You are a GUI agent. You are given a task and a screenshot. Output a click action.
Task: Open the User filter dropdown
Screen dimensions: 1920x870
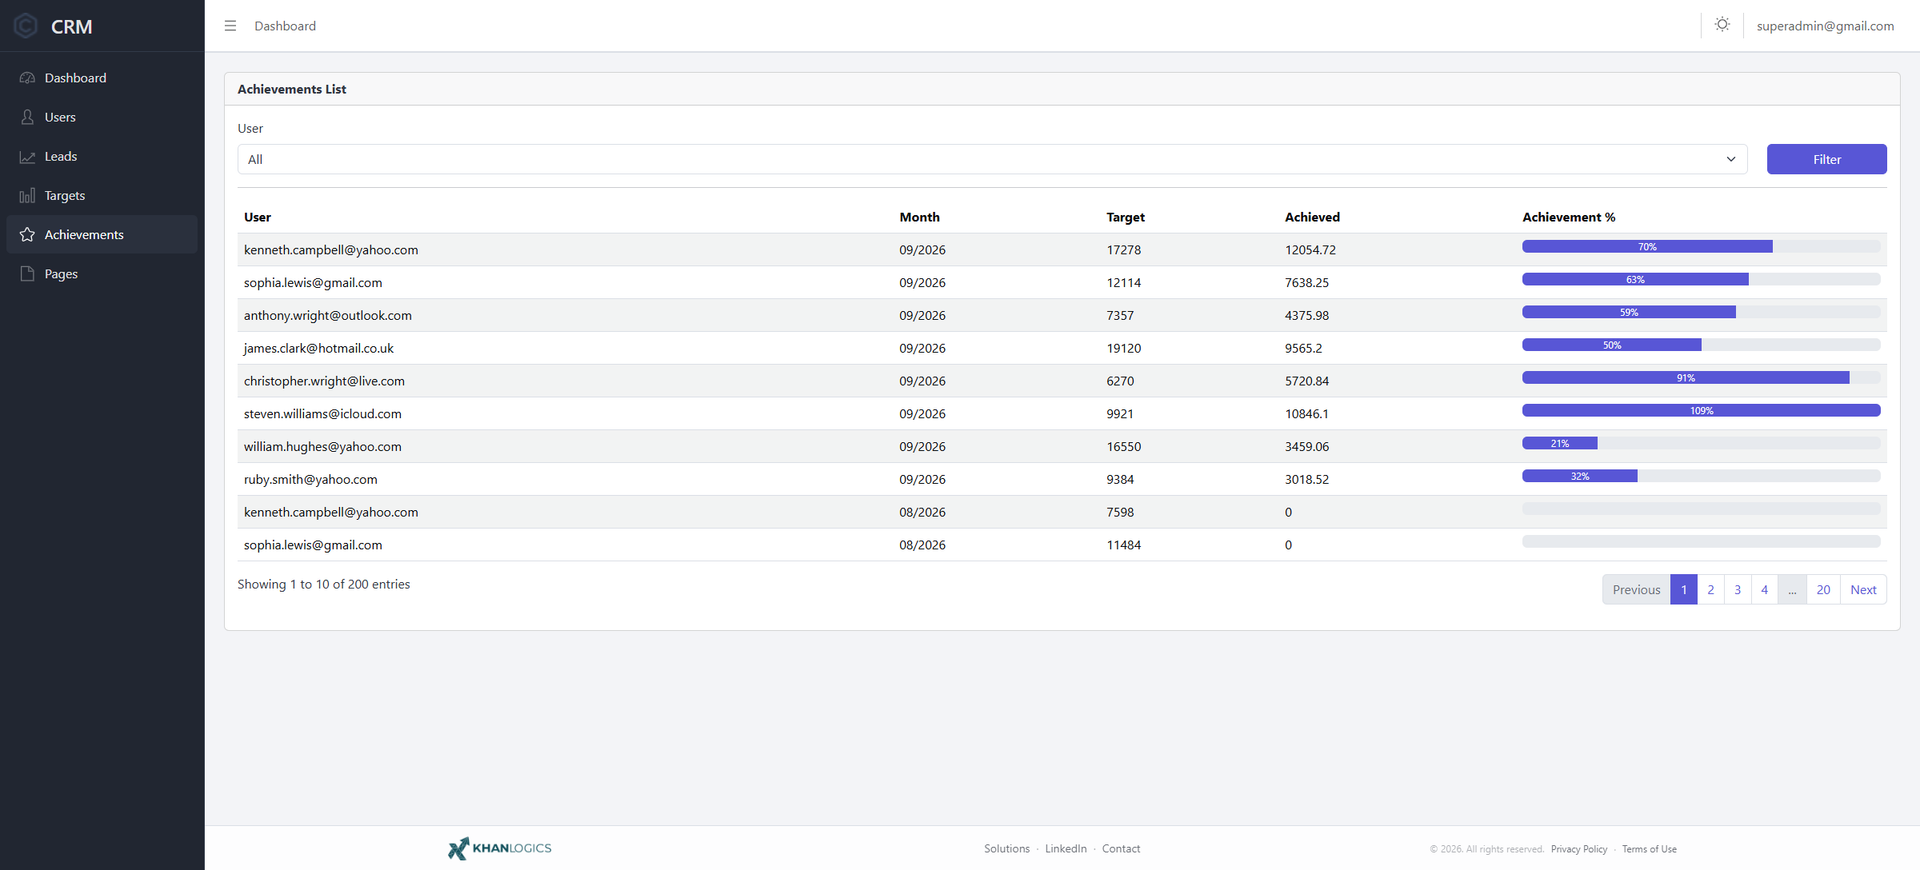992,159
